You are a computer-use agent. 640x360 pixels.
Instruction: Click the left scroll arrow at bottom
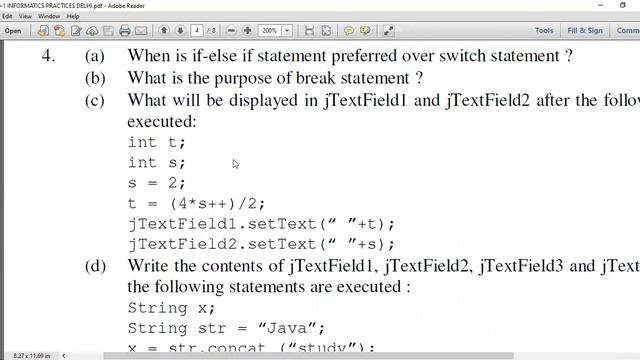click(64, 356)
